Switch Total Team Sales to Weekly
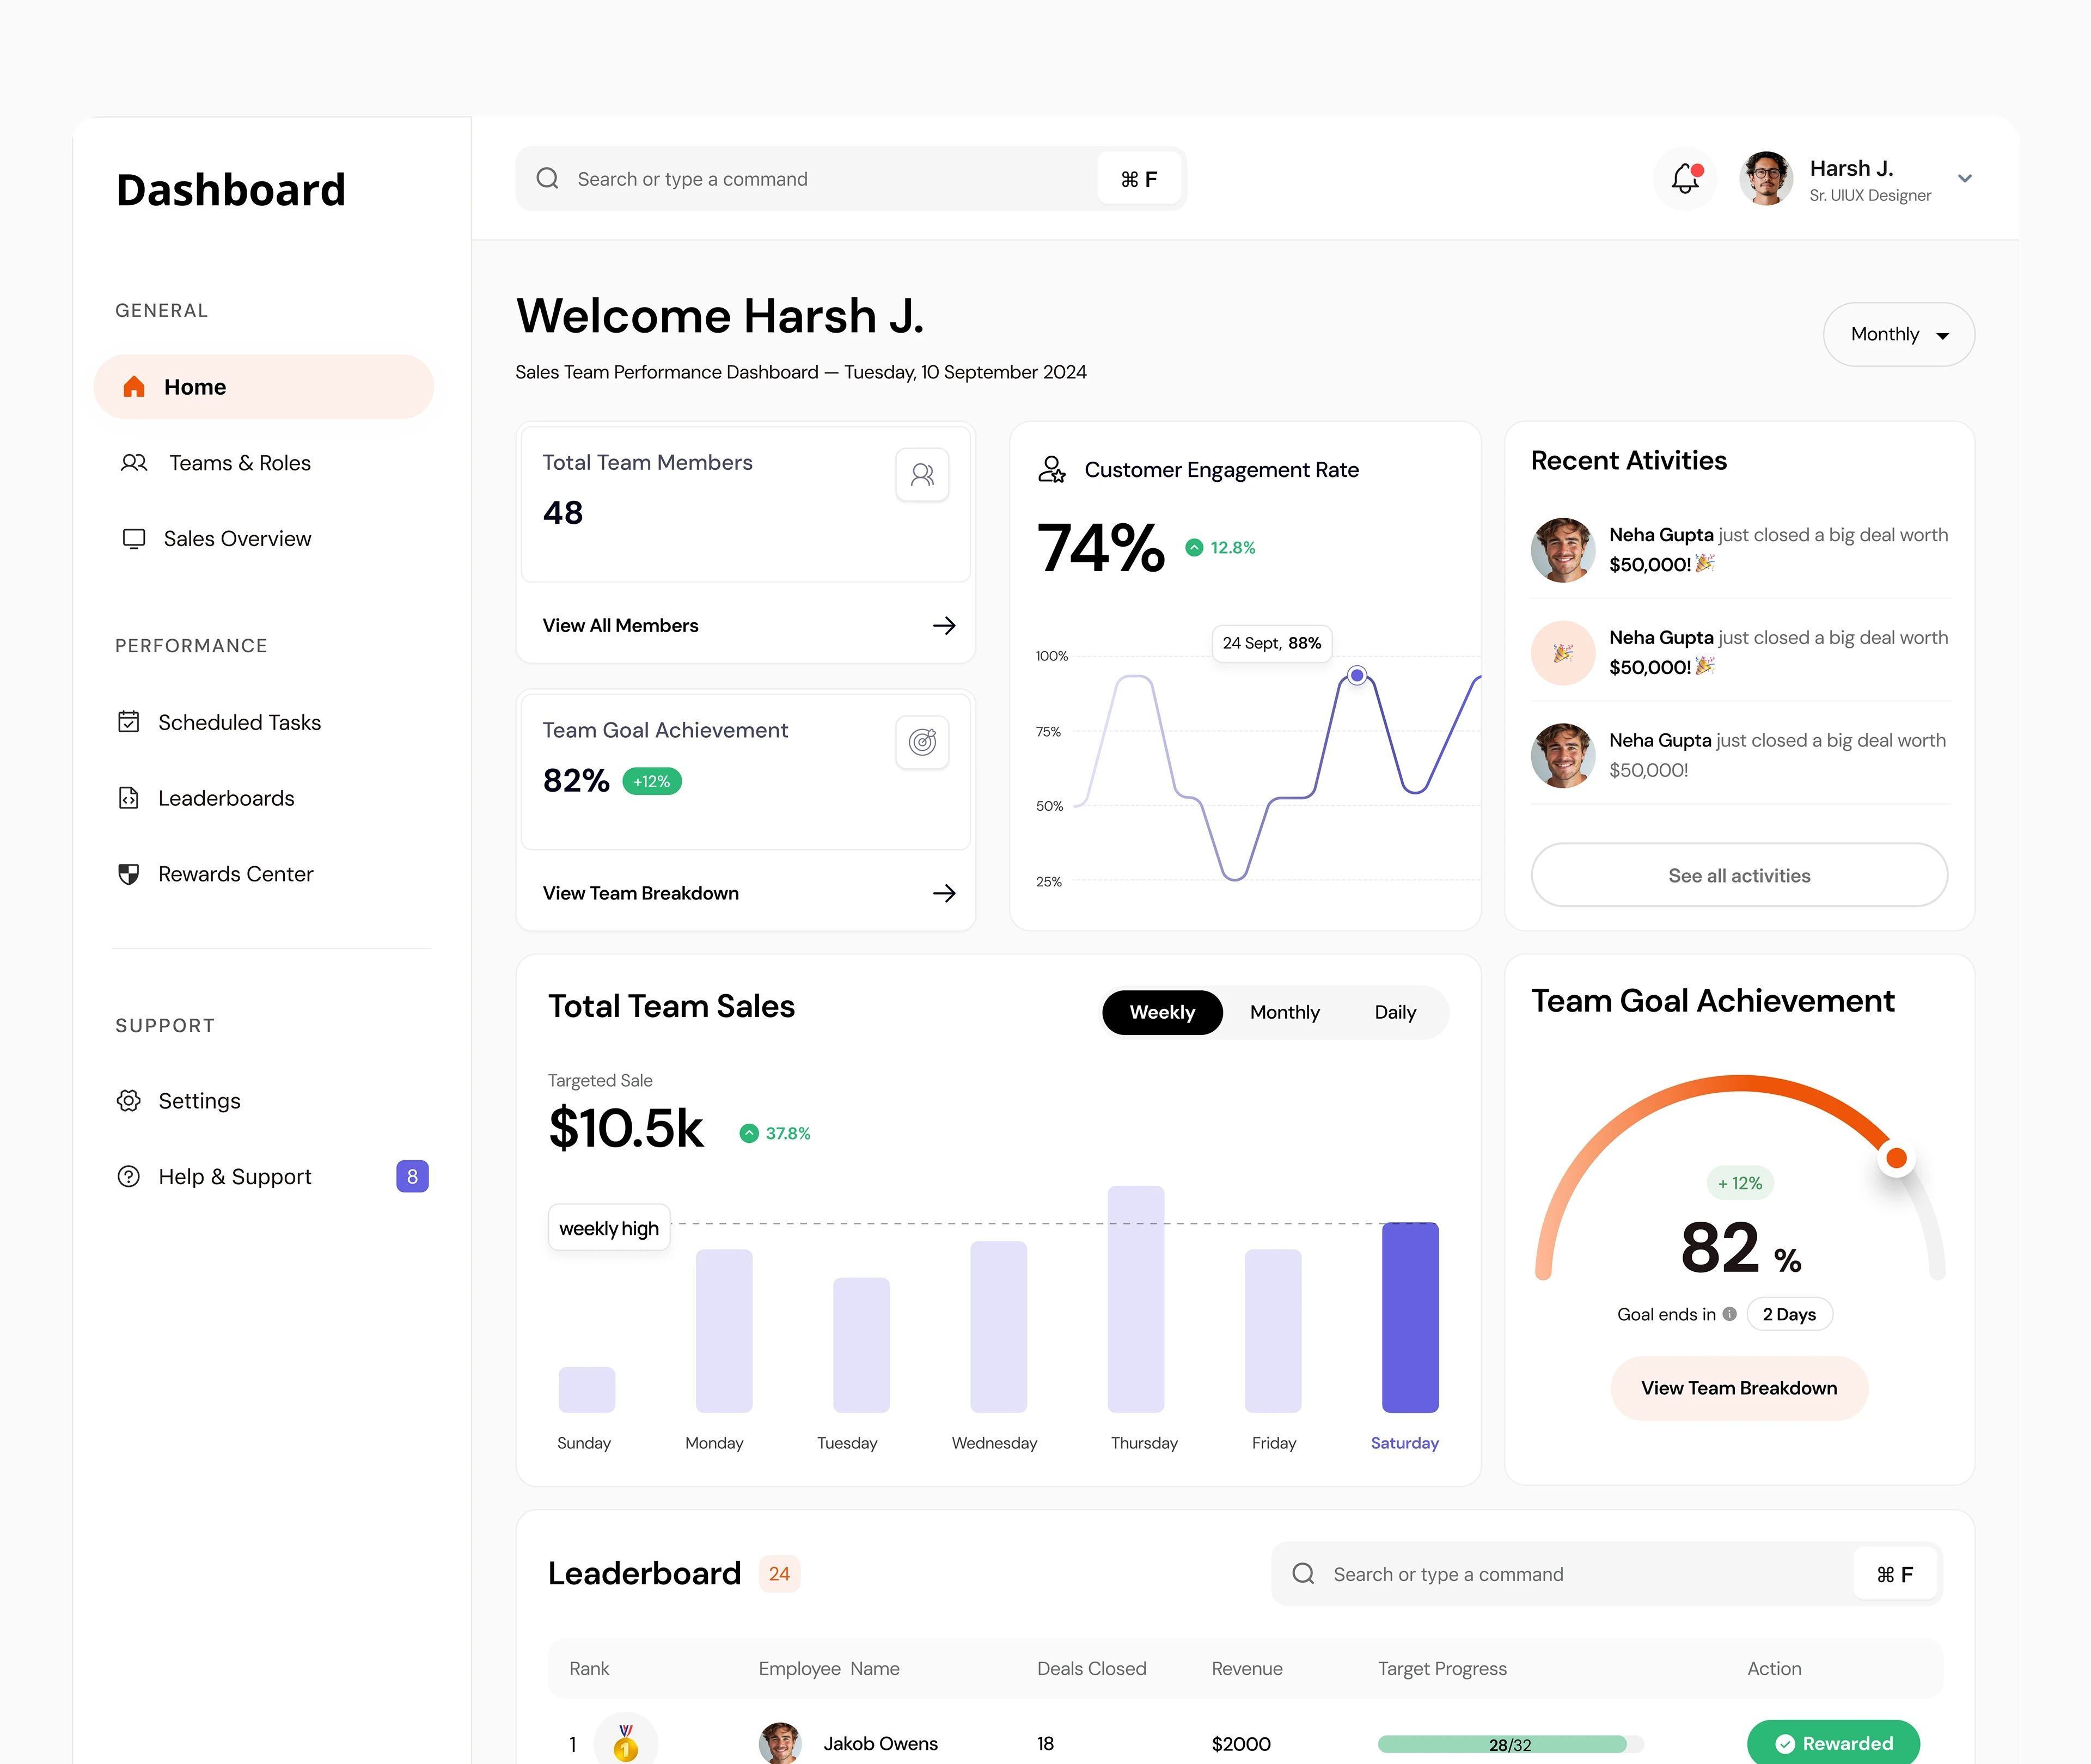The width and height of the screenshot is (2091, 1764). [x=1161, y=1012]
